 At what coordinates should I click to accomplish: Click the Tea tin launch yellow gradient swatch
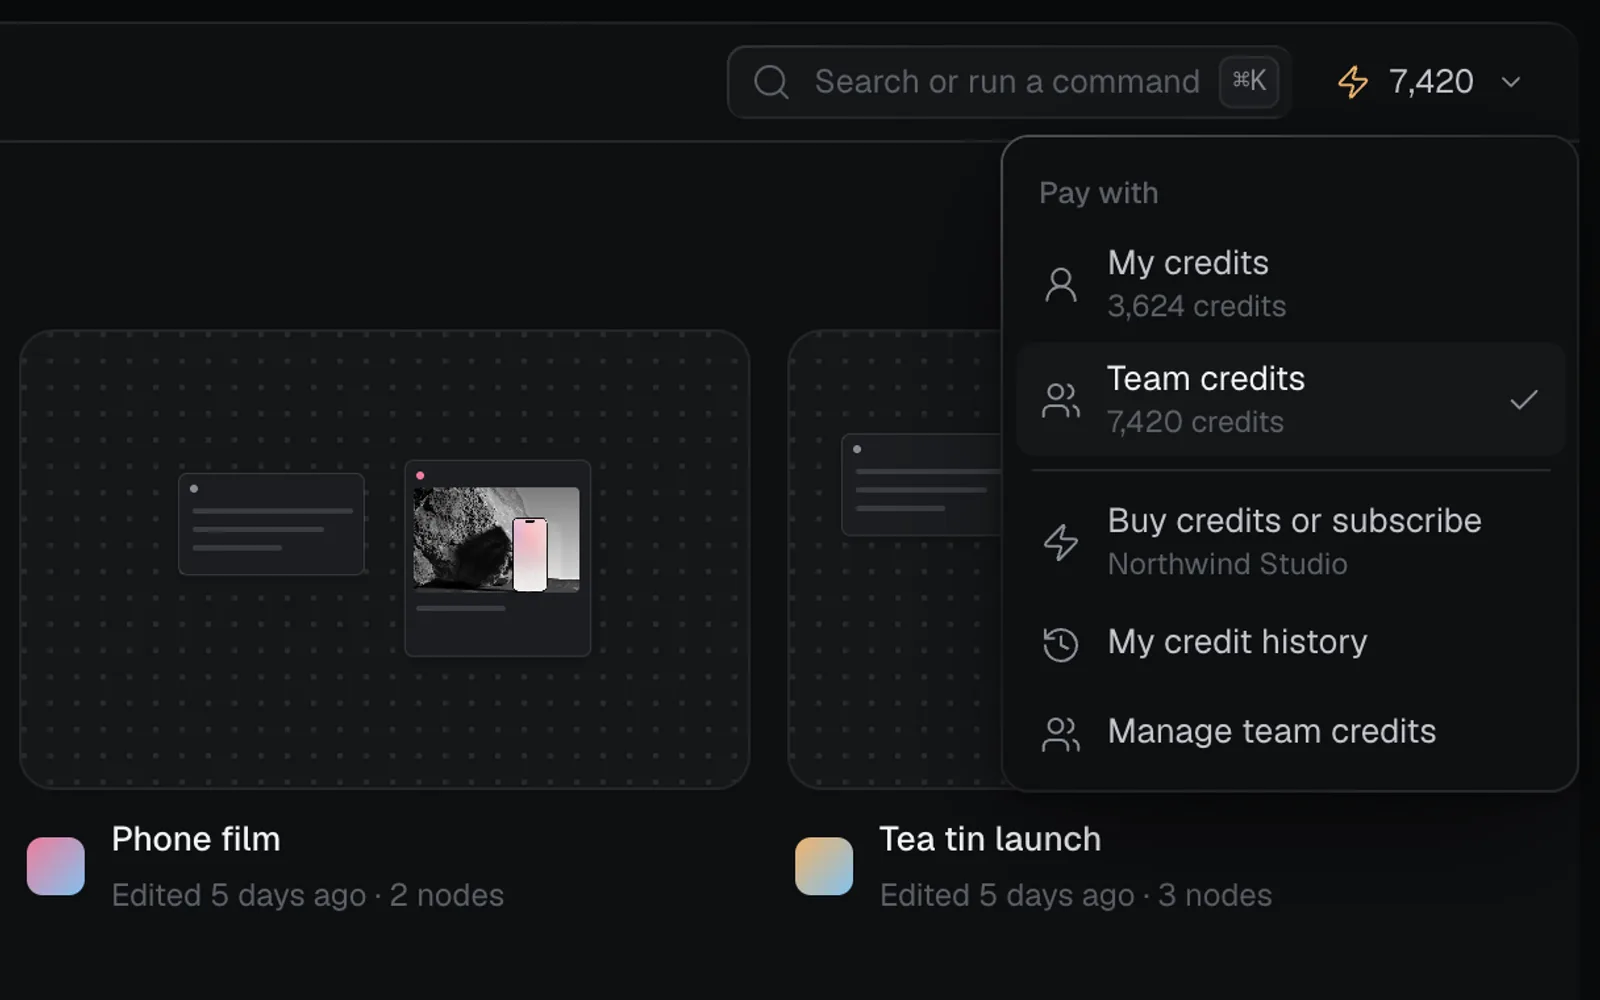click(x=824, y=866)
